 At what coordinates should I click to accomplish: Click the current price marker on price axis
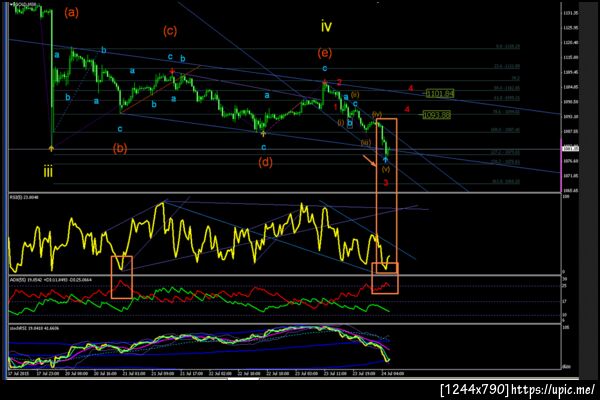[570, 149]
